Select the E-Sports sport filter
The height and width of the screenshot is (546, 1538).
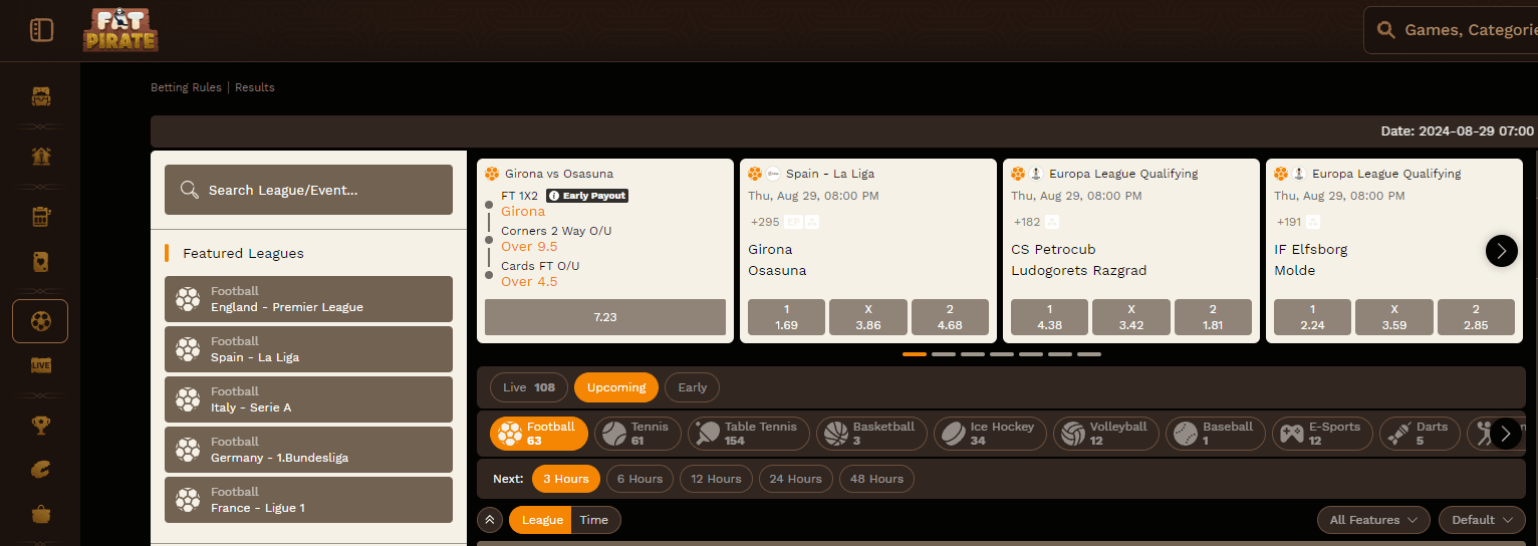[1322, 433]
